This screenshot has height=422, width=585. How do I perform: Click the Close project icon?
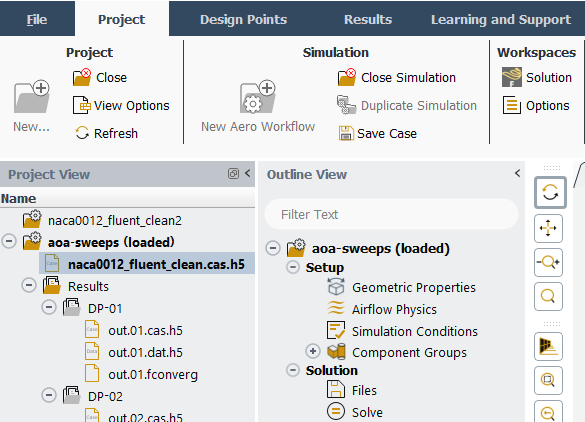point(82,77)
